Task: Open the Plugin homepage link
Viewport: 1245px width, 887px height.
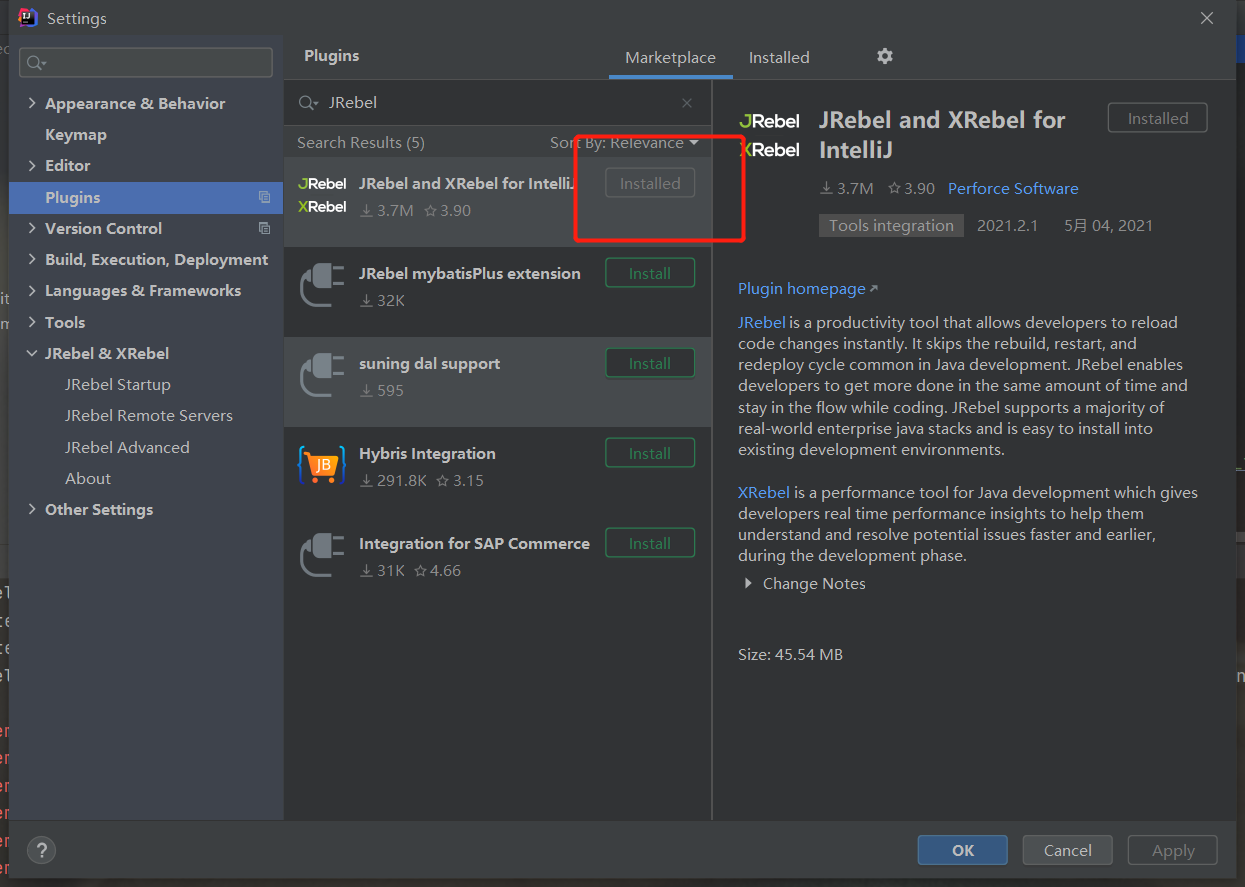Action: [807, 288]
